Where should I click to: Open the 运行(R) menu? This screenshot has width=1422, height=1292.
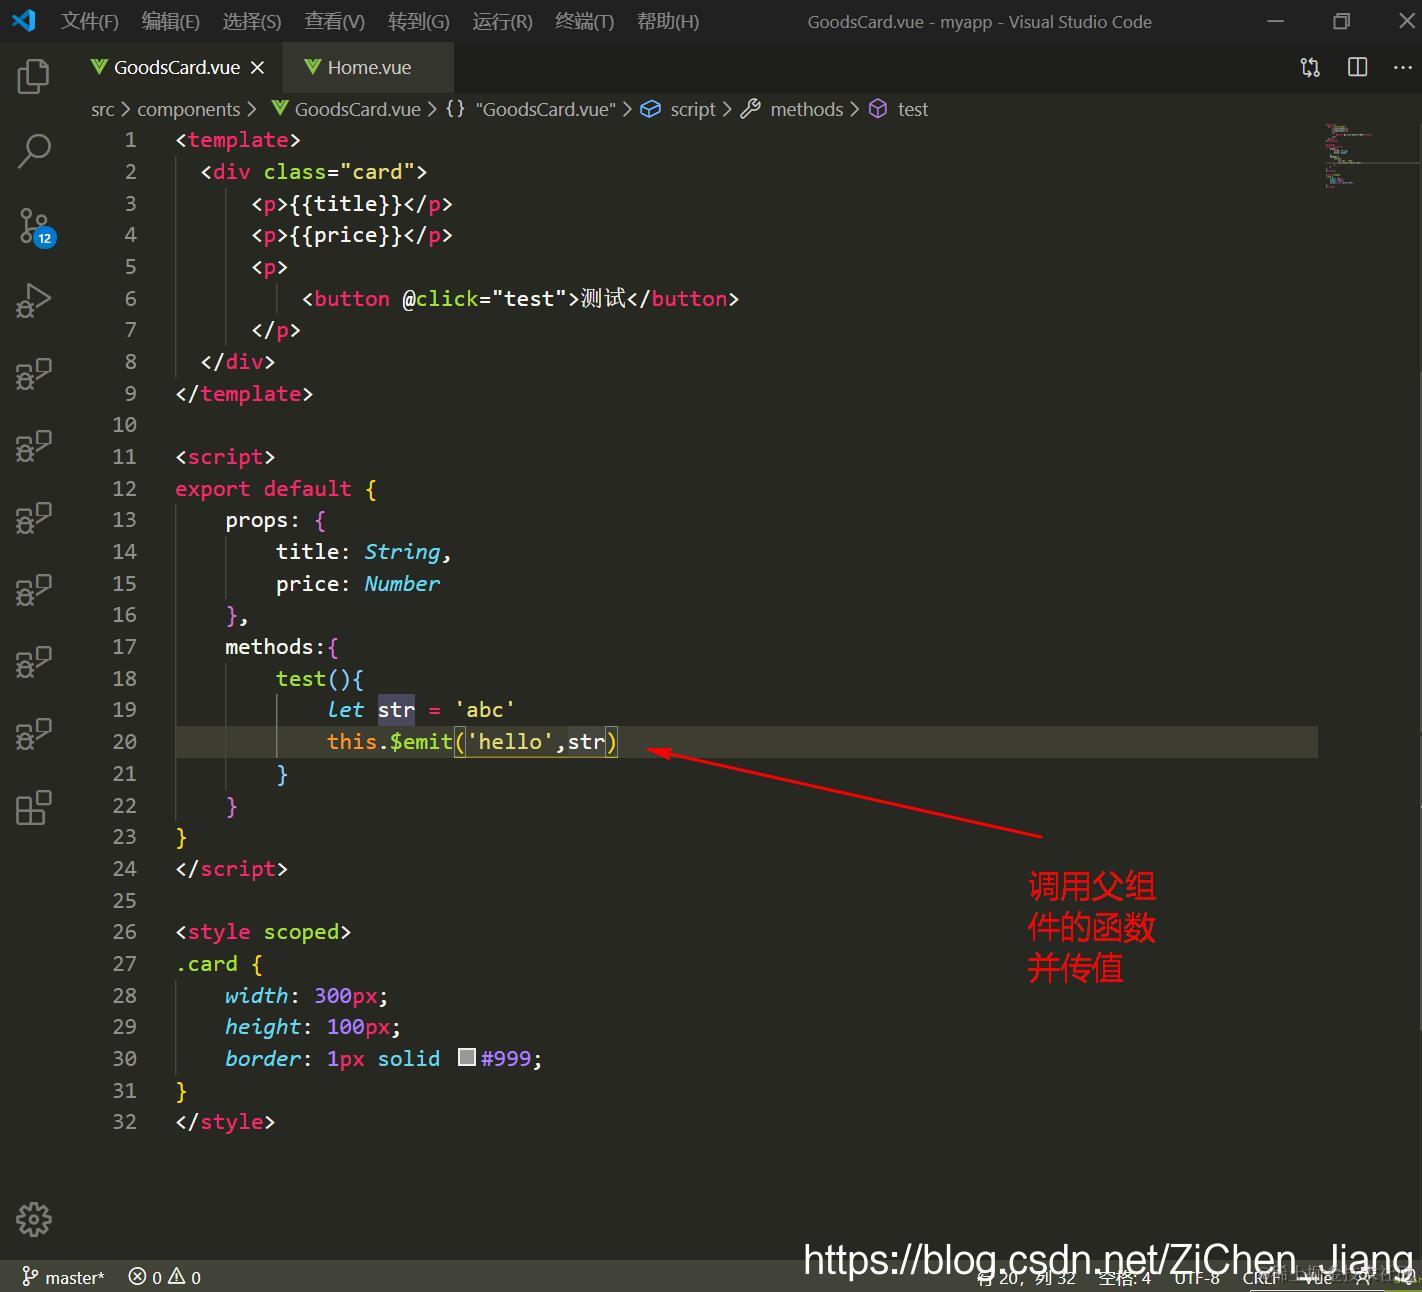503,21
